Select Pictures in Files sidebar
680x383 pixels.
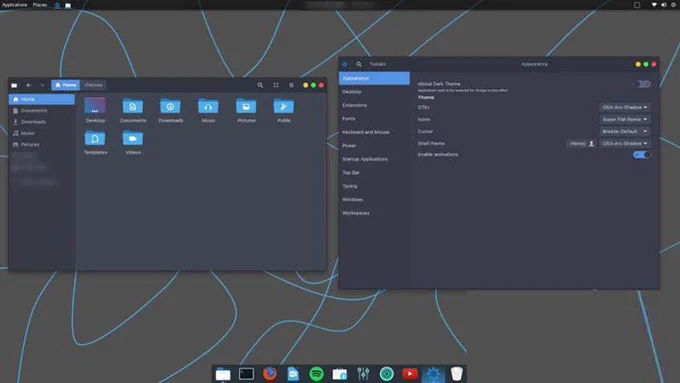pos(42,144)
